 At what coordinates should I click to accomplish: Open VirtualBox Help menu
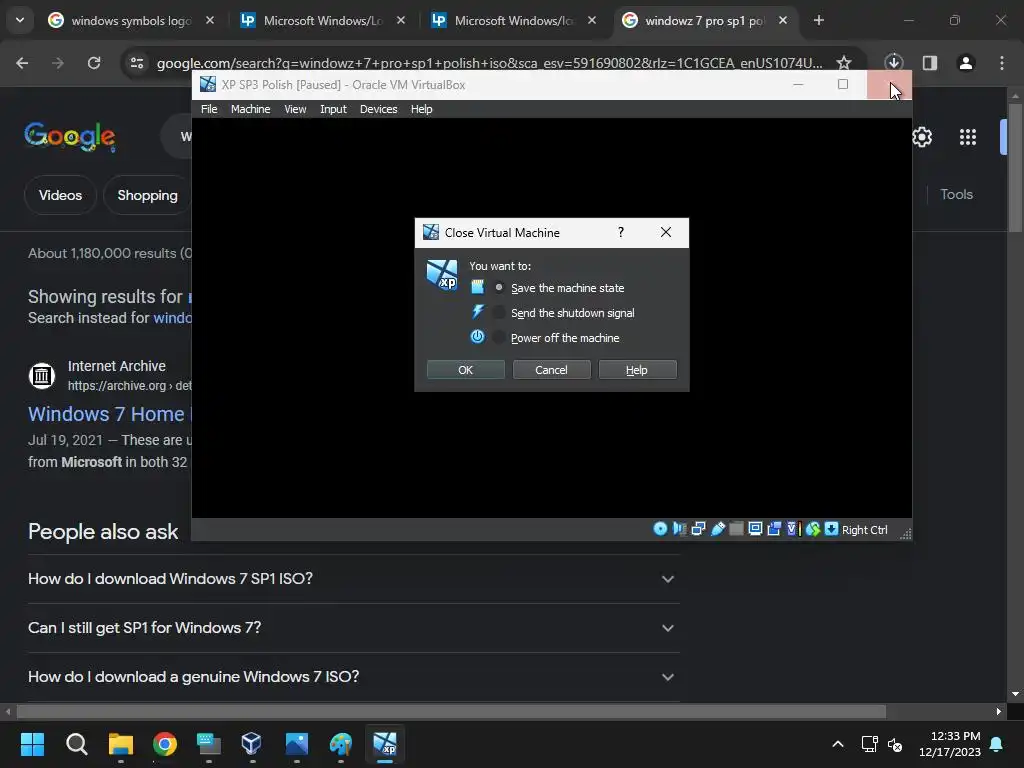click(421, 109)
